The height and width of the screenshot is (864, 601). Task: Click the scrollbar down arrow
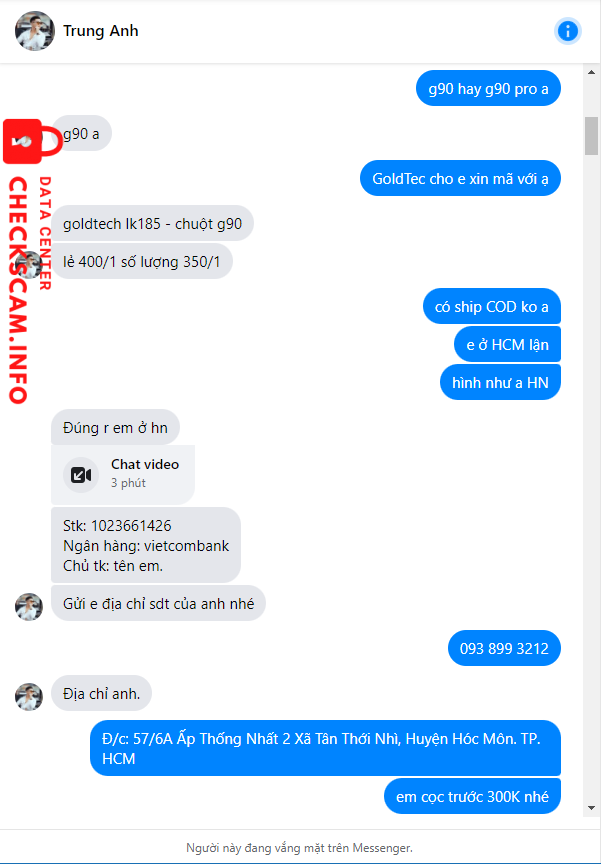[591, 808]
